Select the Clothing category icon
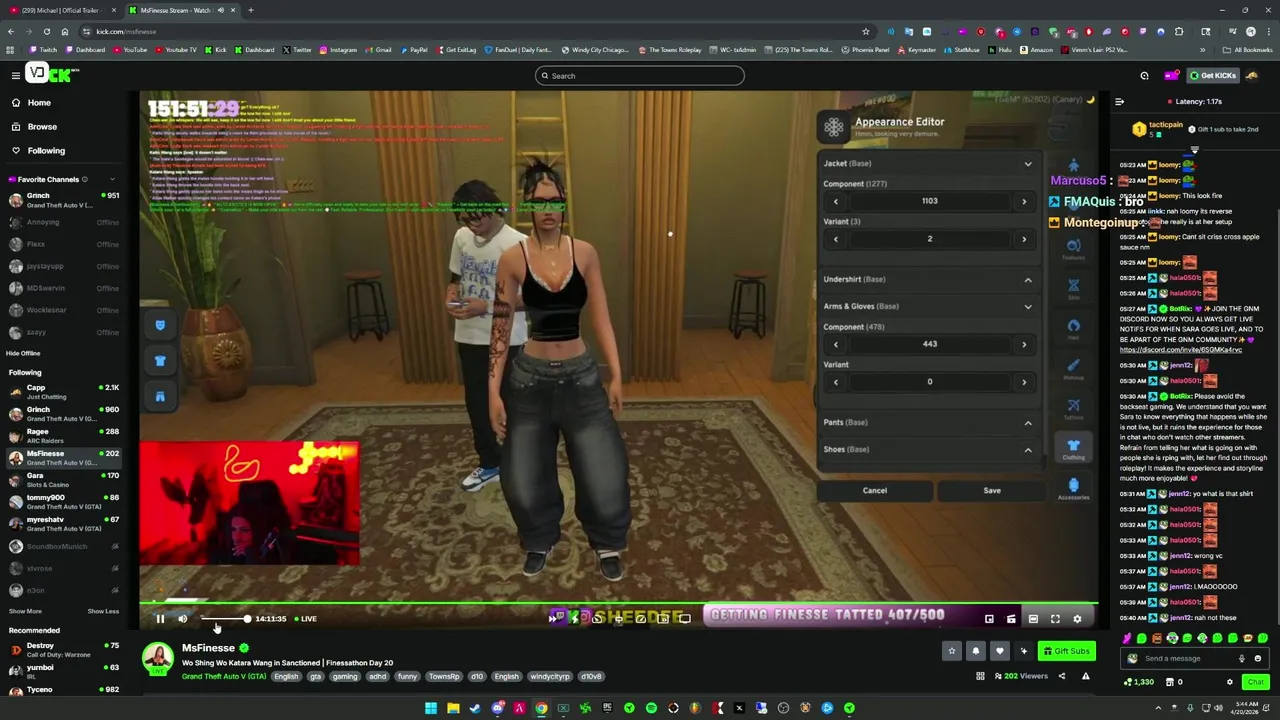Image resolution: width=1280 pixels, height=720 pixels. click(x=1073, y=449)
